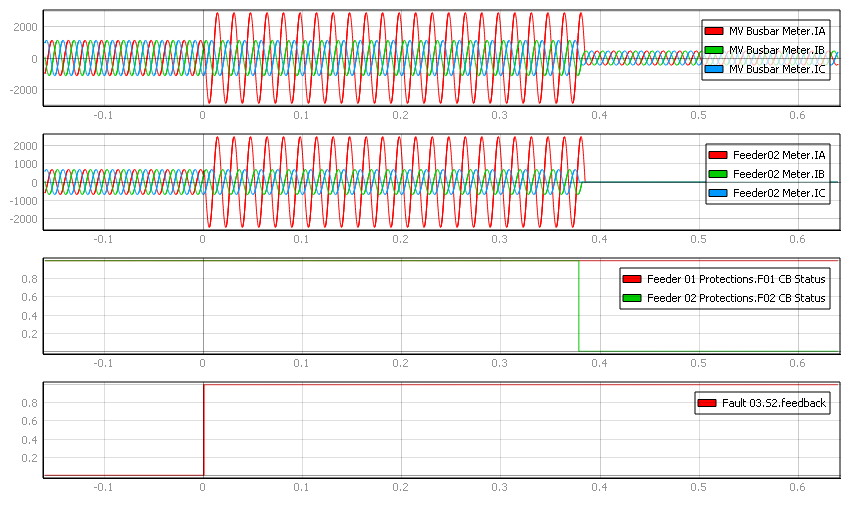
Task: Select the MV Busbar Meter.IA legend label
Action: (776, 31)
